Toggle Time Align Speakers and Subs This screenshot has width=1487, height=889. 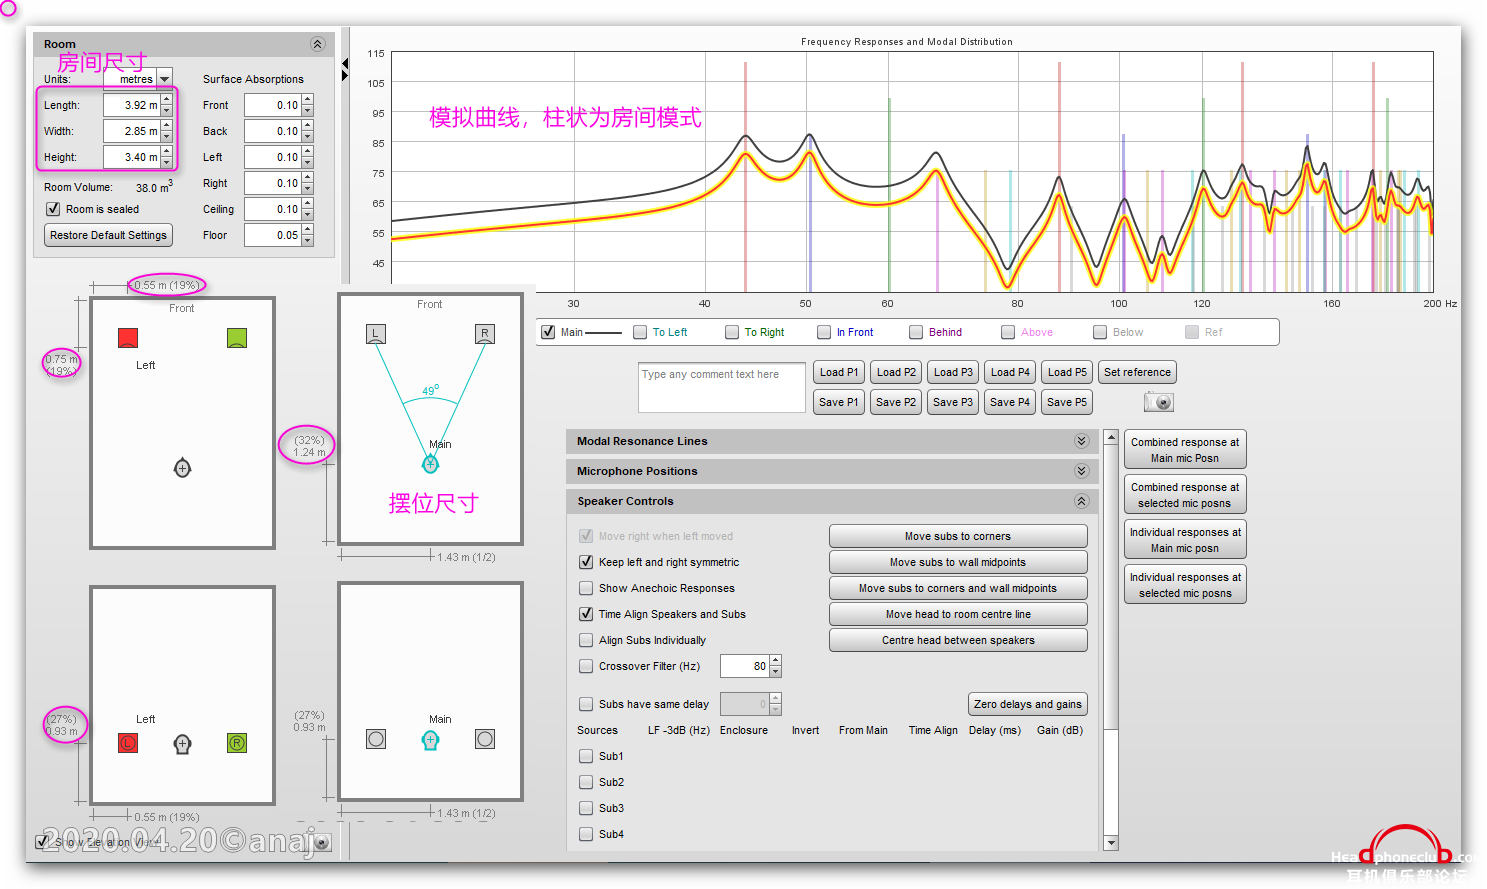(586, 614)
